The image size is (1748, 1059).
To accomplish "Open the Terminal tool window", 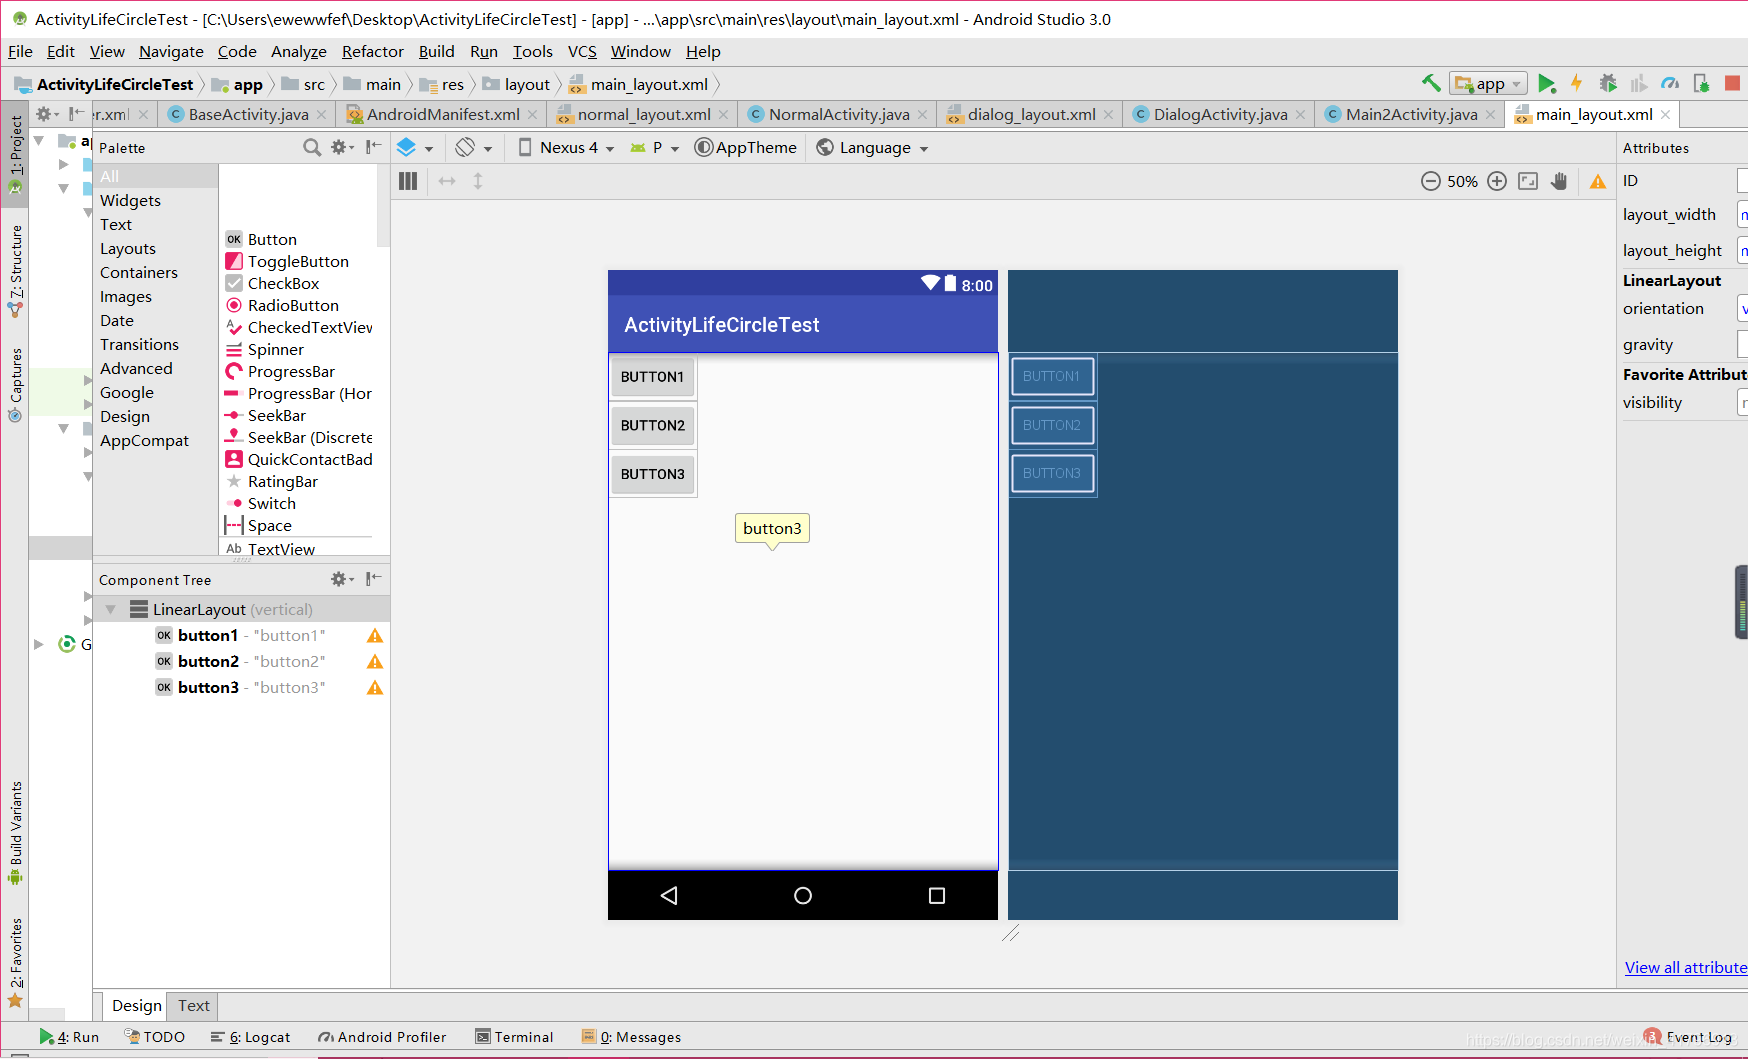I will pos(514,1038).
